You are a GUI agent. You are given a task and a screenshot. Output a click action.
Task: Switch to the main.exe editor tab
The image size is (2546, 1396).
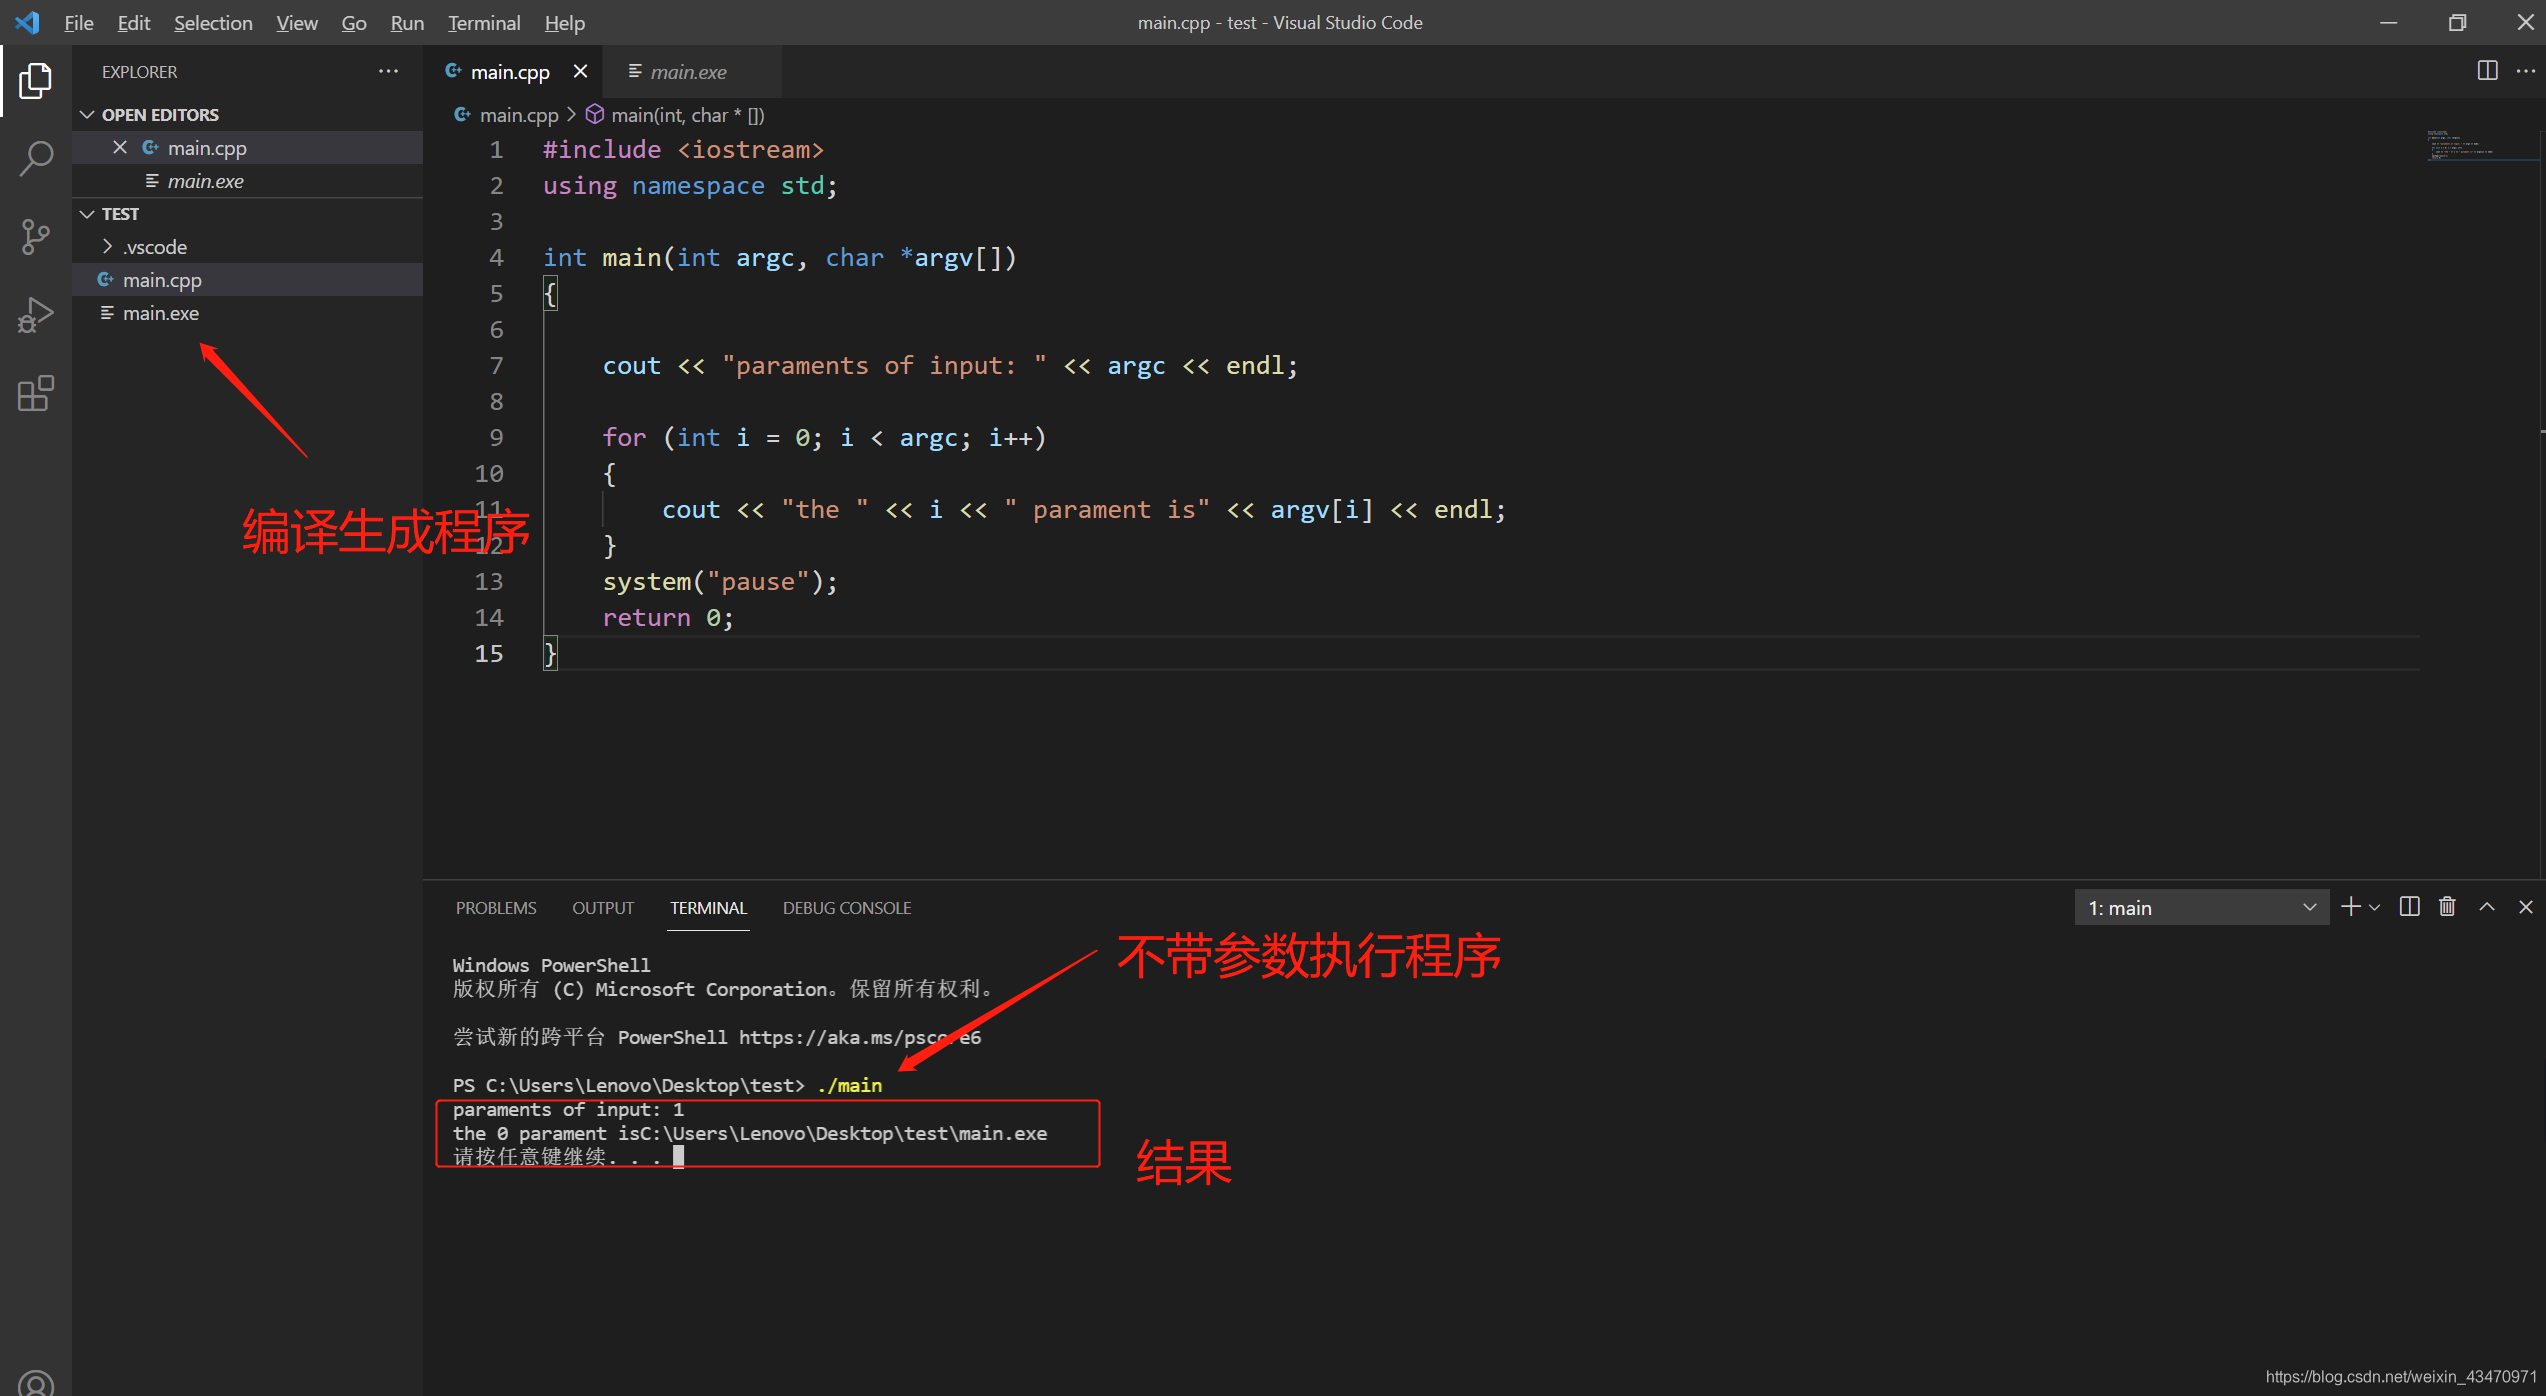(688, 72)
